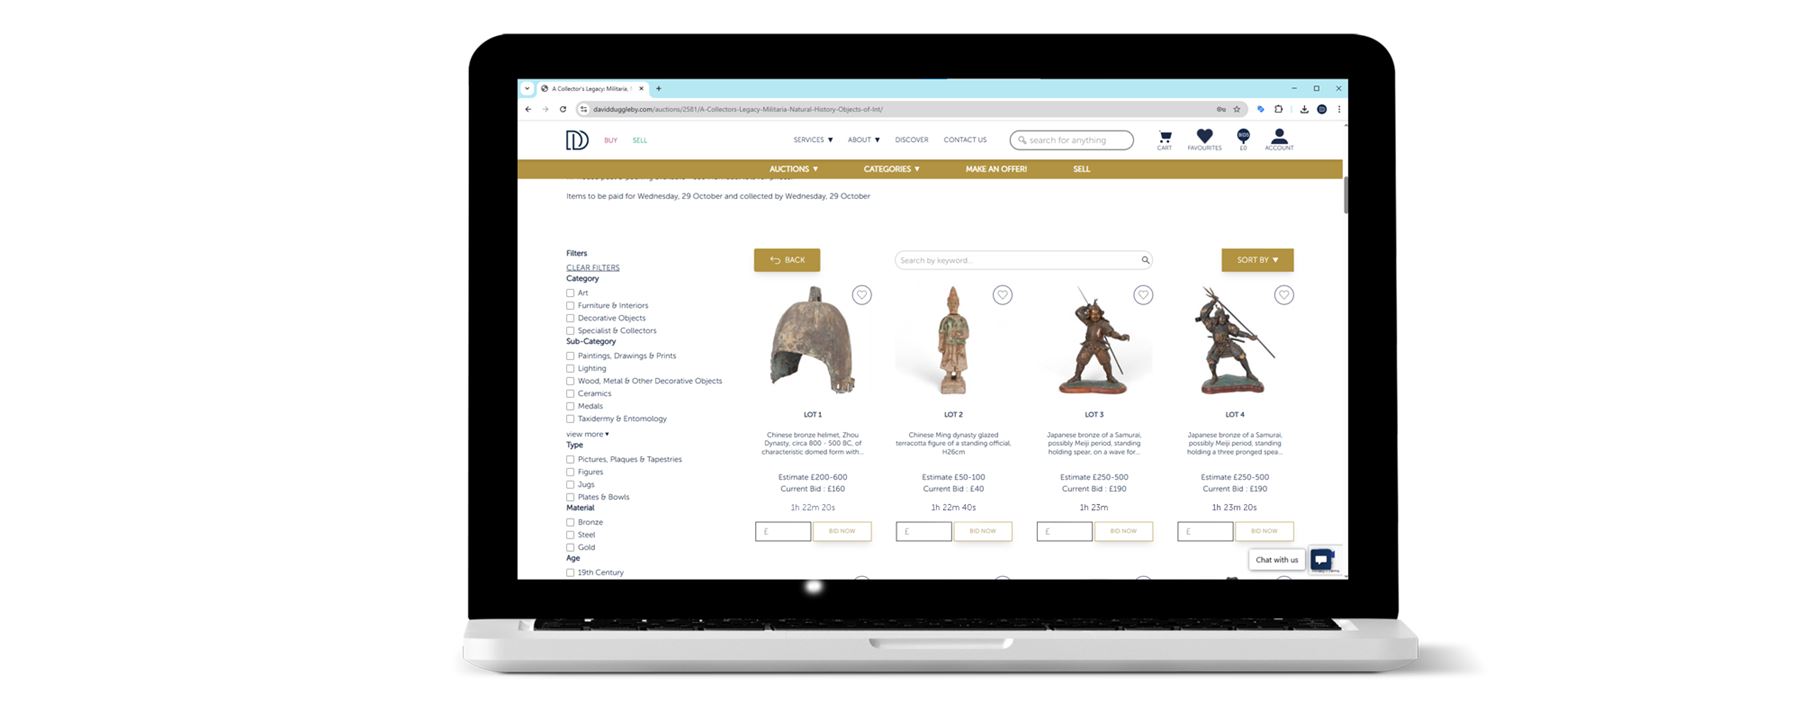The height and width of the screenshot is (720, 1800).
Task: Reload the page with browser refresh icon
Action: (563, 109)
